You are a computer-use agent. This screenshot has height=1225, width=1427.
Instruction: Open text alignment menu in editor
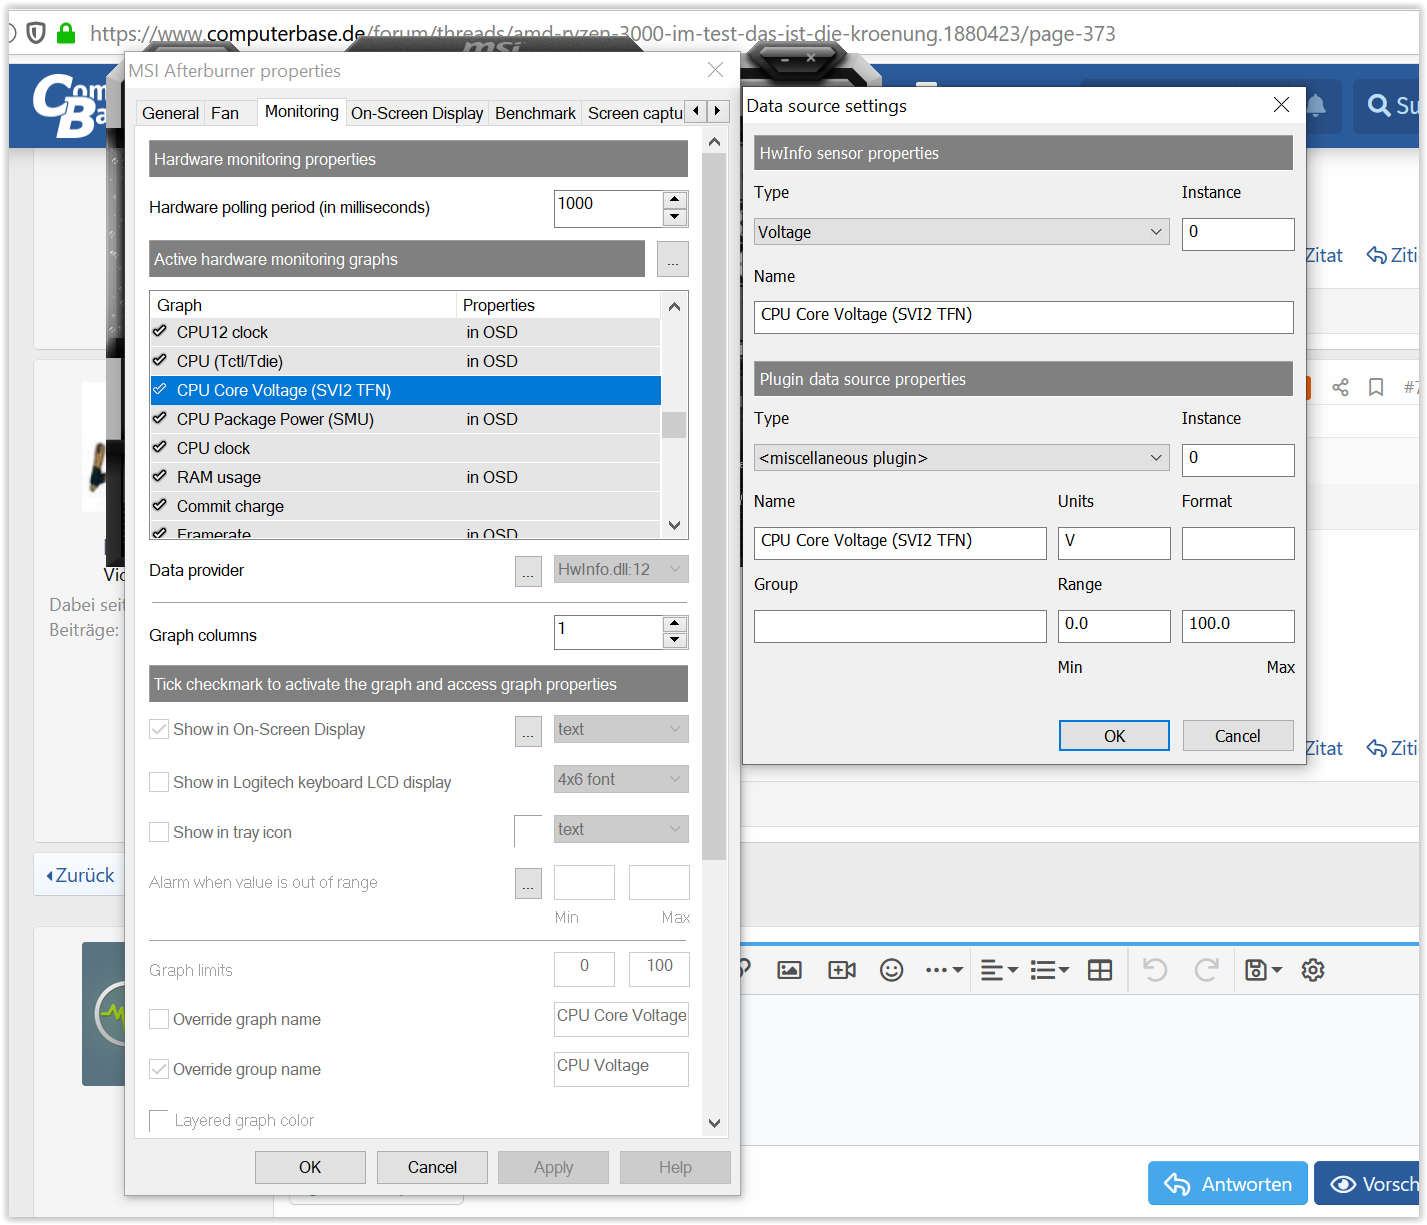[999, 970]
